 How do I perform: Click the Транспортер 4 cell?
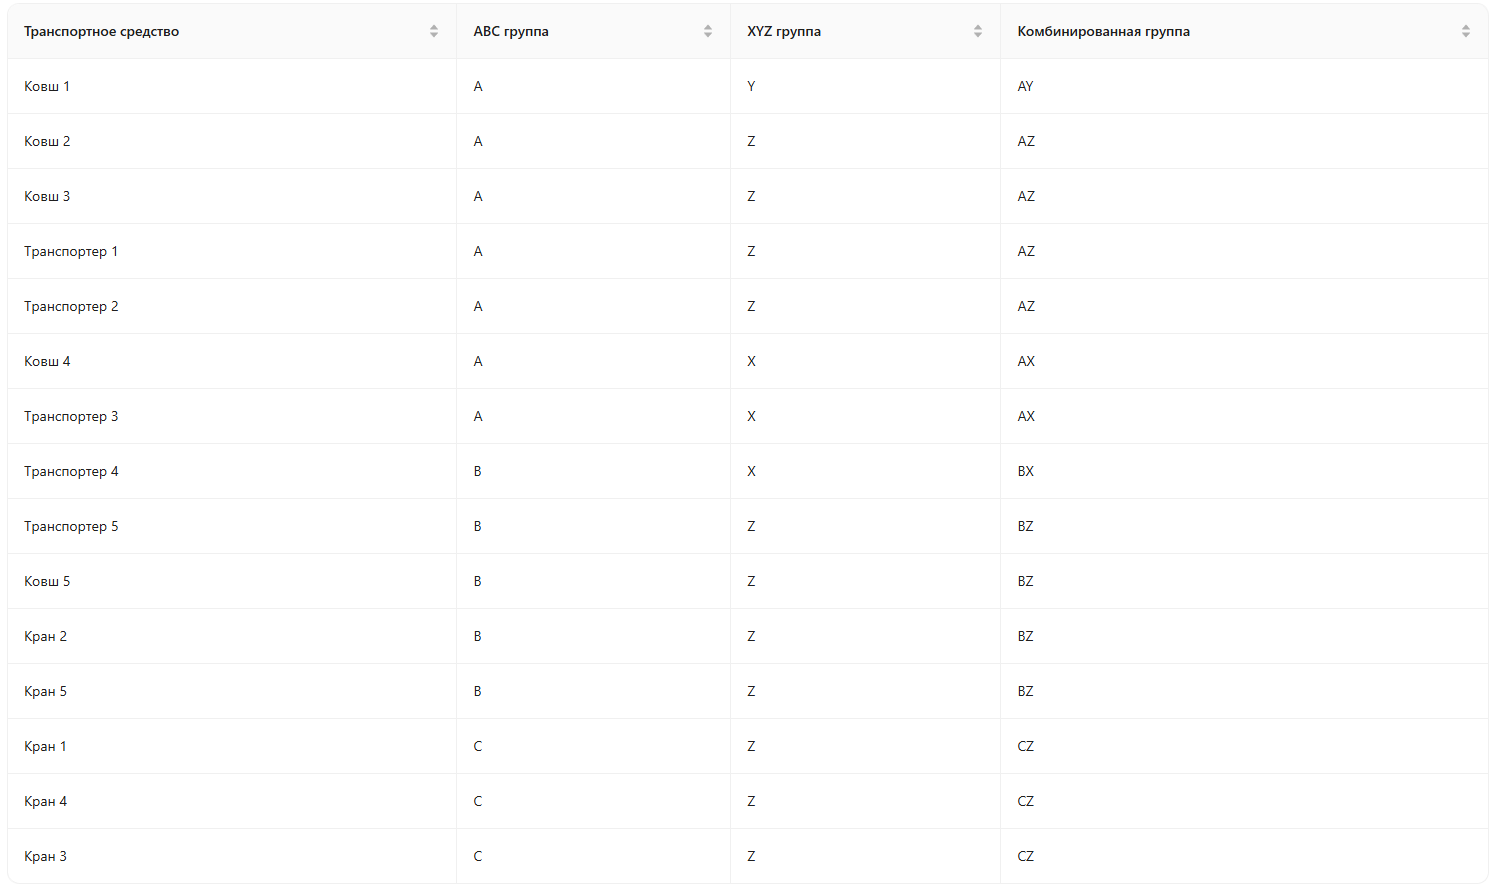pyautogui.click(x=71, y=472)
